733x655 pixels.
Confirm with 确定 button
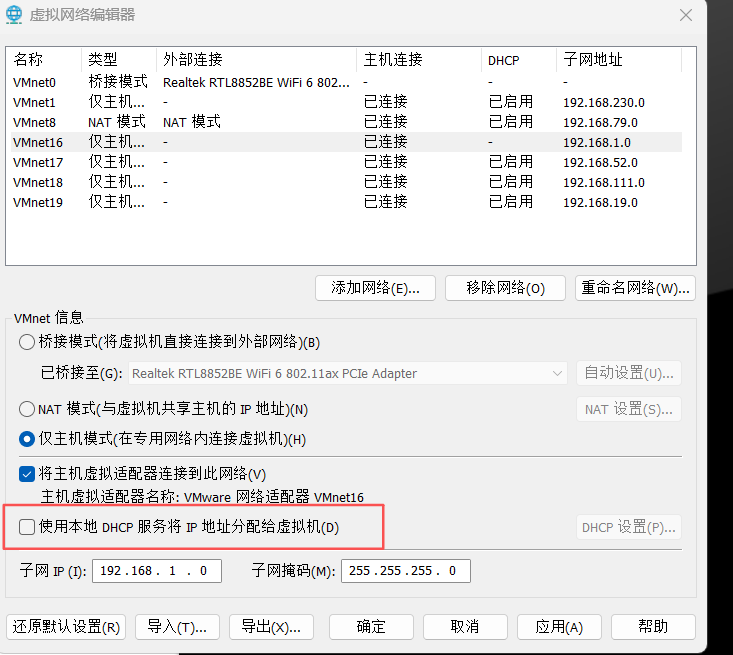click(x=371, y=627)
